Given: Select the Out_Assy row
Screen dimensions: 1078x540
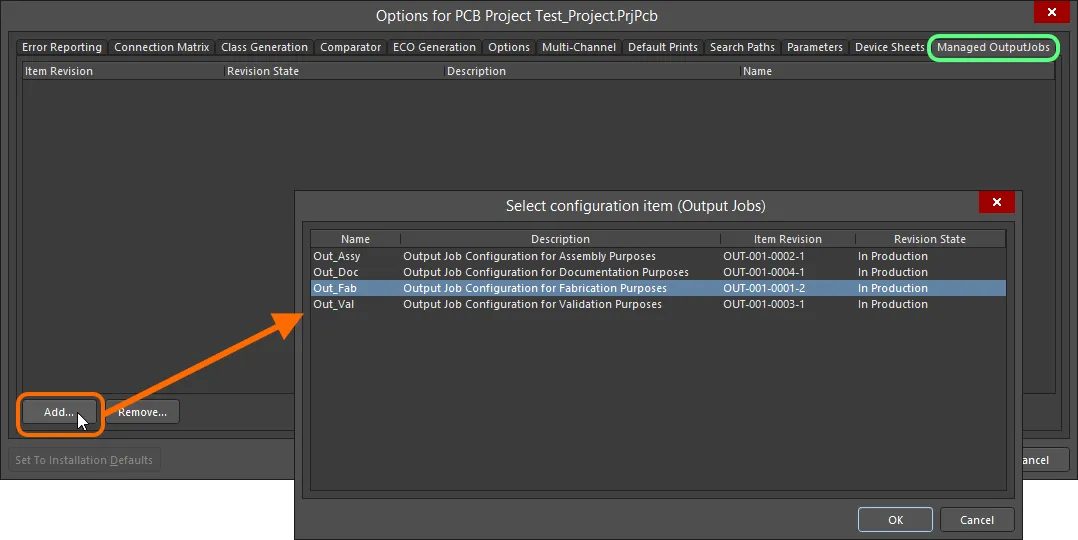Looking at the screenshot, I should (x=658, y=257).
